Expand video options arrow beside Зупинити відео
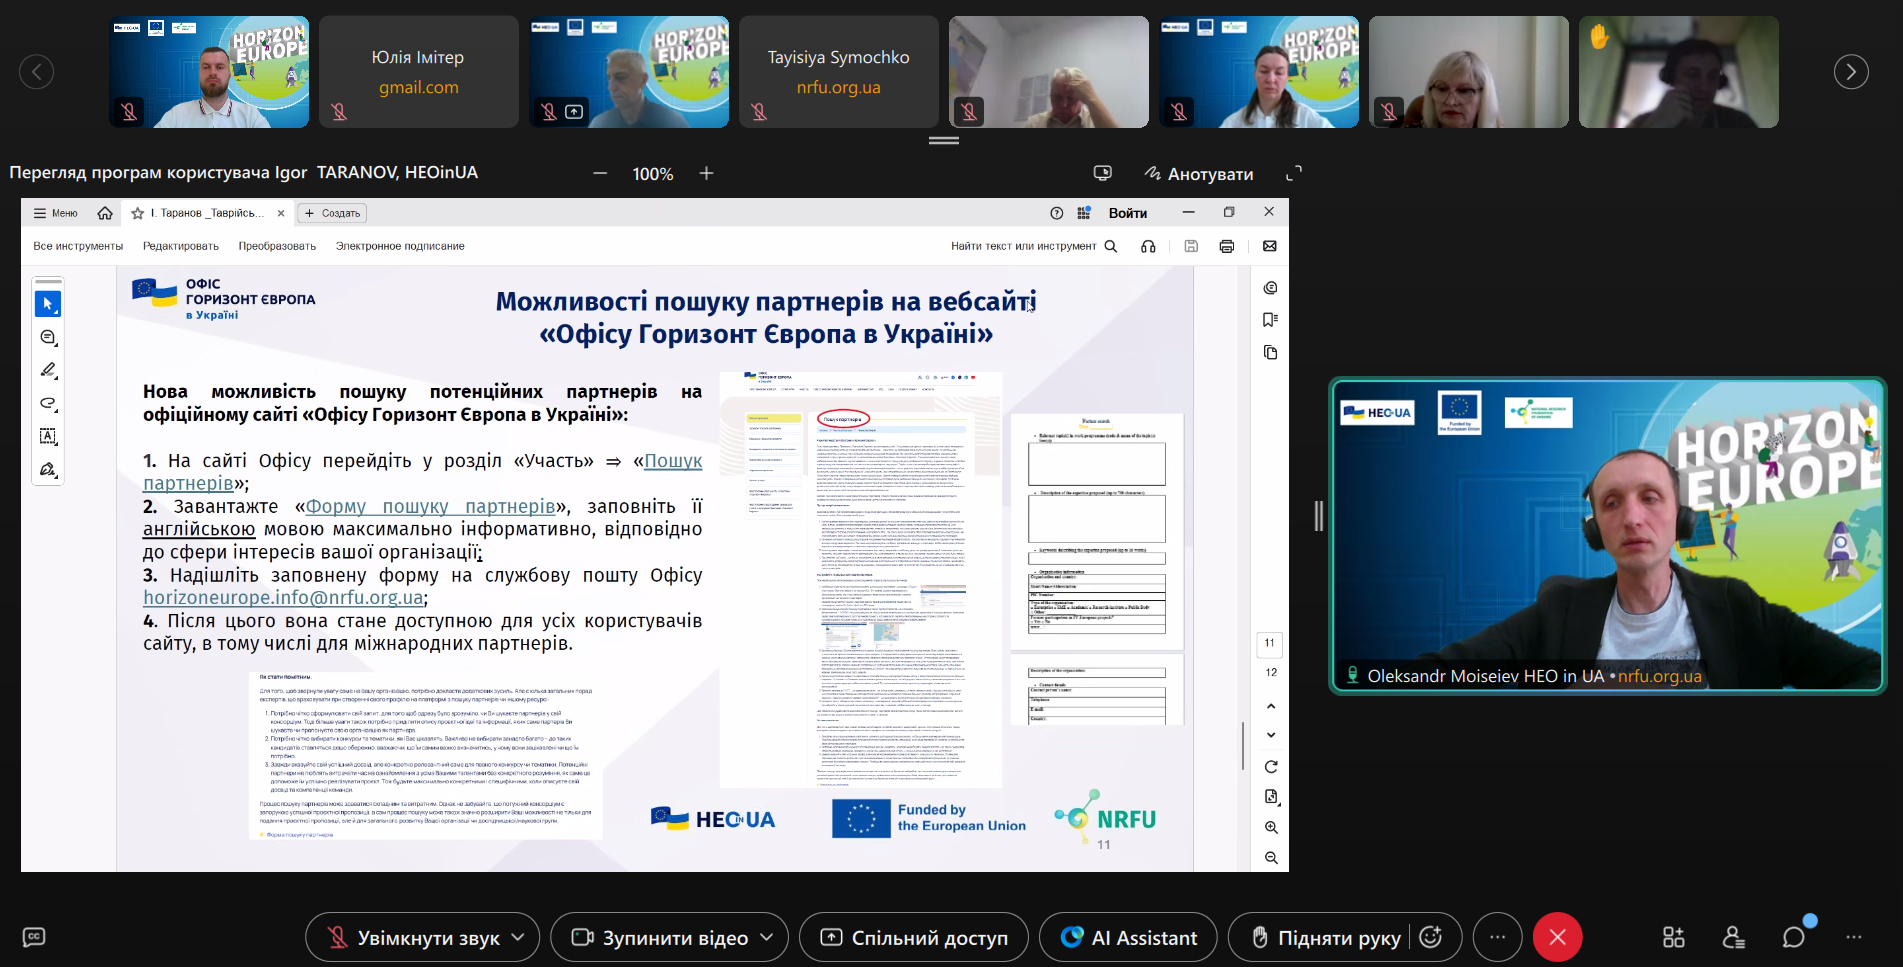 pos(766,937)
